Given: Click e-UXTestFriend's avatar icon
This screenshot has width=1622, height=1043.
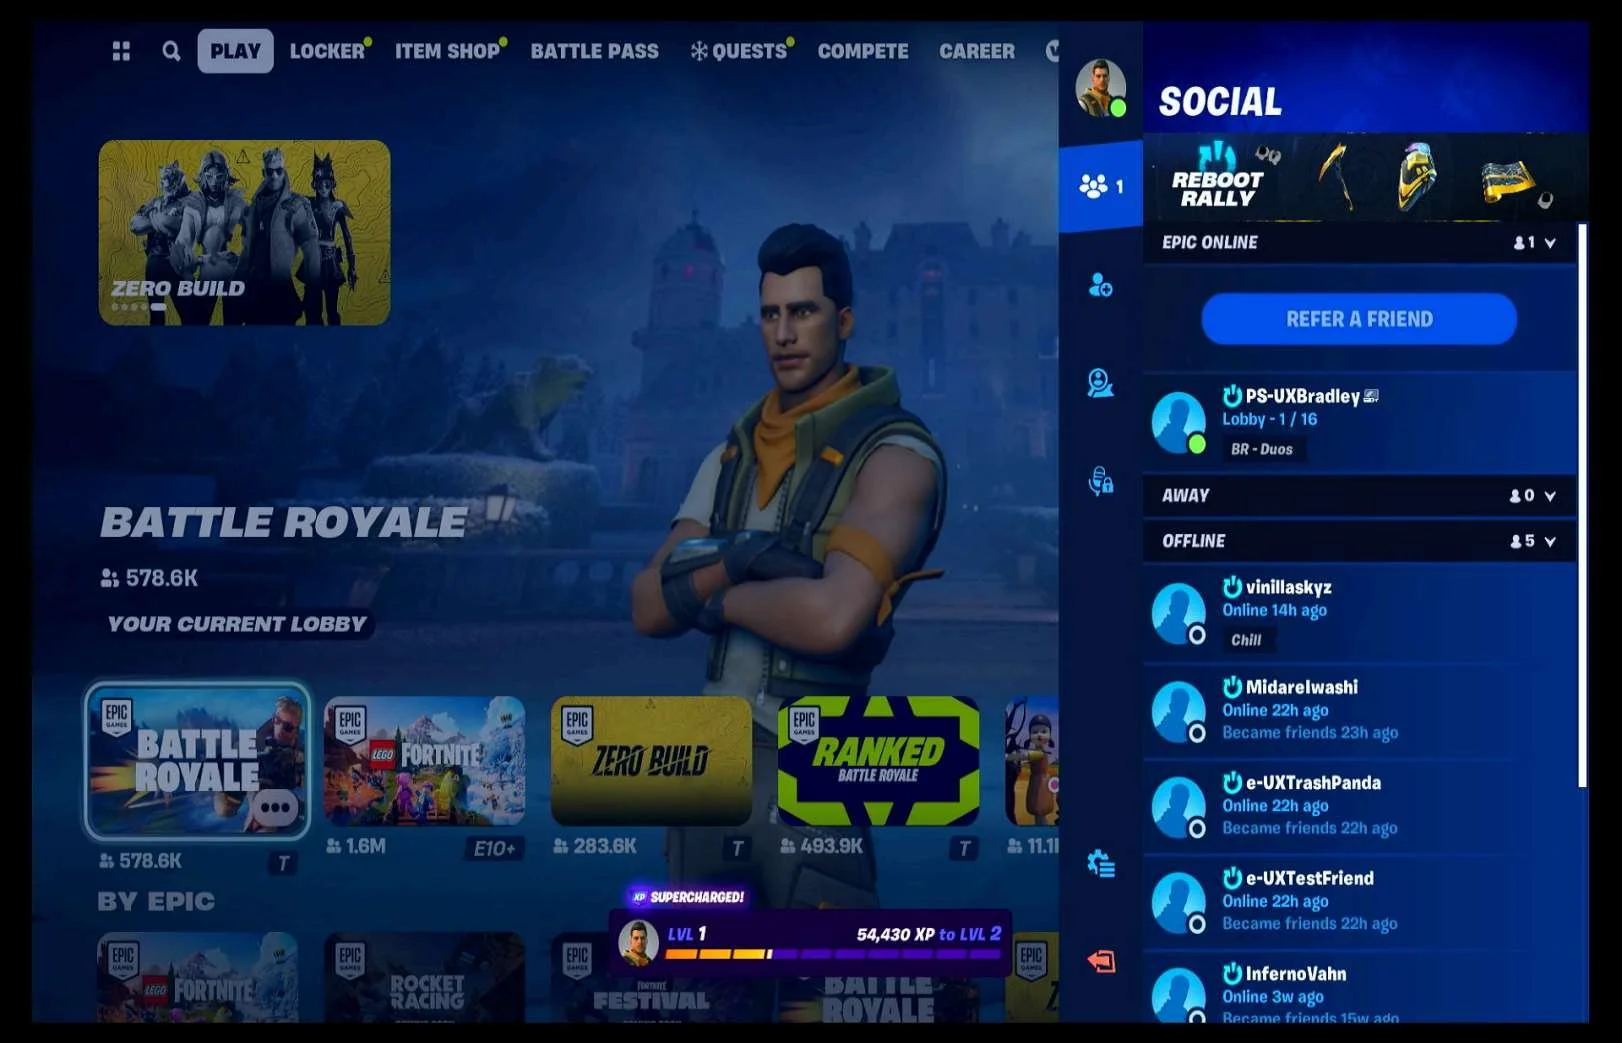Looking at the screenshot, I should [x=1178, y=902].
